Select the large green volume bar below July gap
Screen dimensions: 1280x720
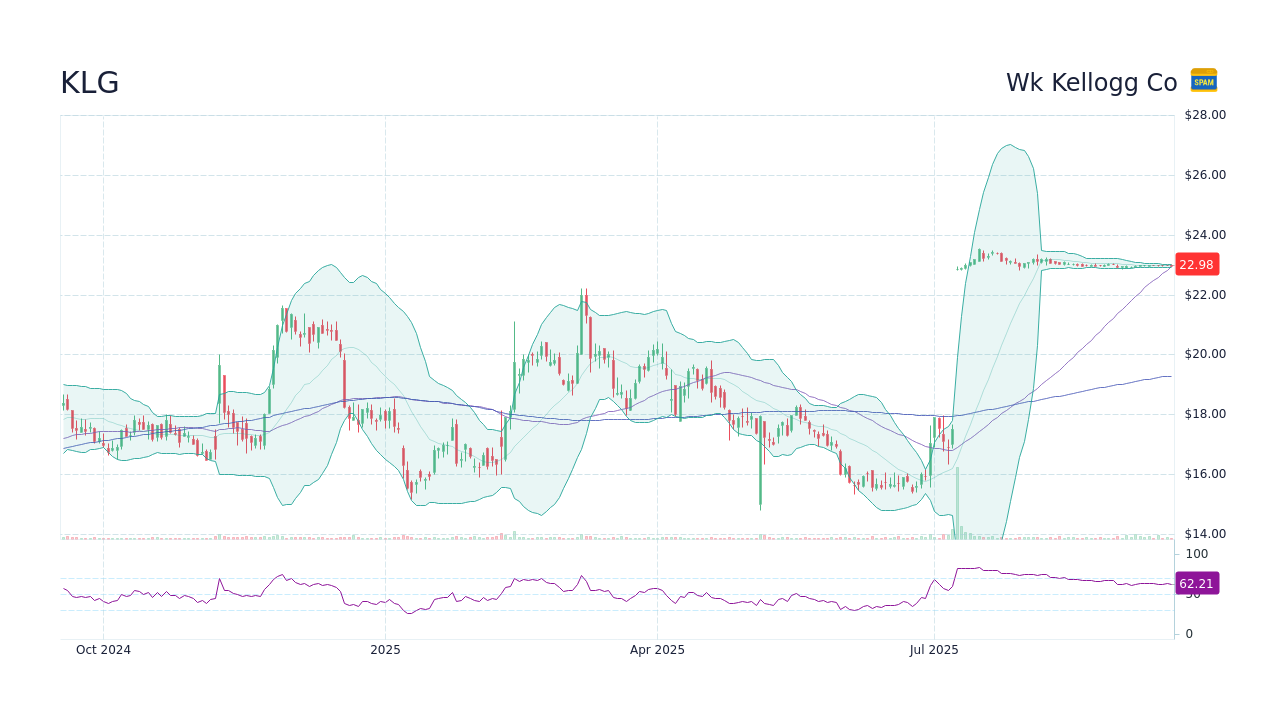pyautogui.click(x=957, y=500)
